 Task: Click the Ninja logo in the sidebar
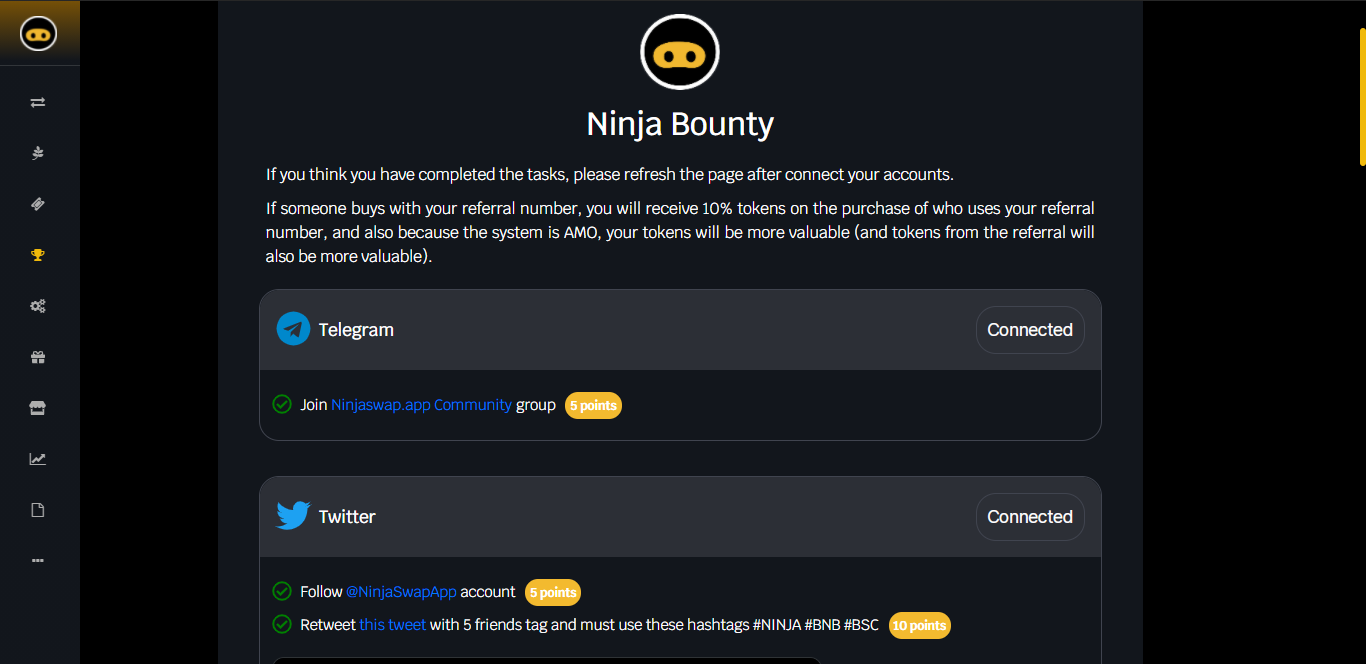(38, 34)
